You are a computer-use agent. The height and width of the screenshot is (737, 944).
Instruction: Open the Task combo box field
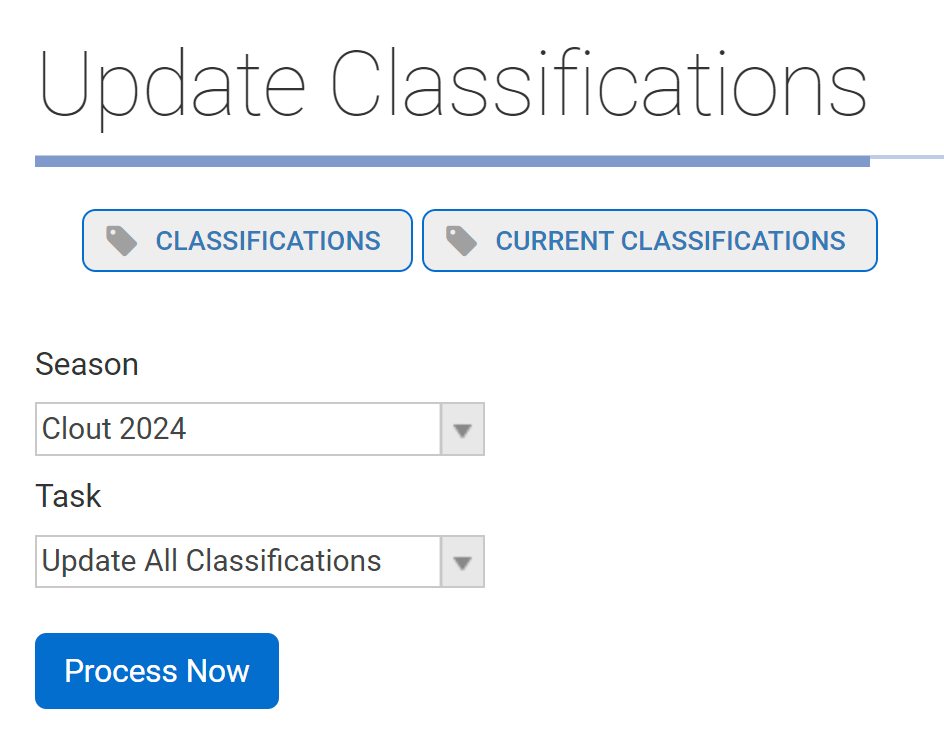pos(238,562)
